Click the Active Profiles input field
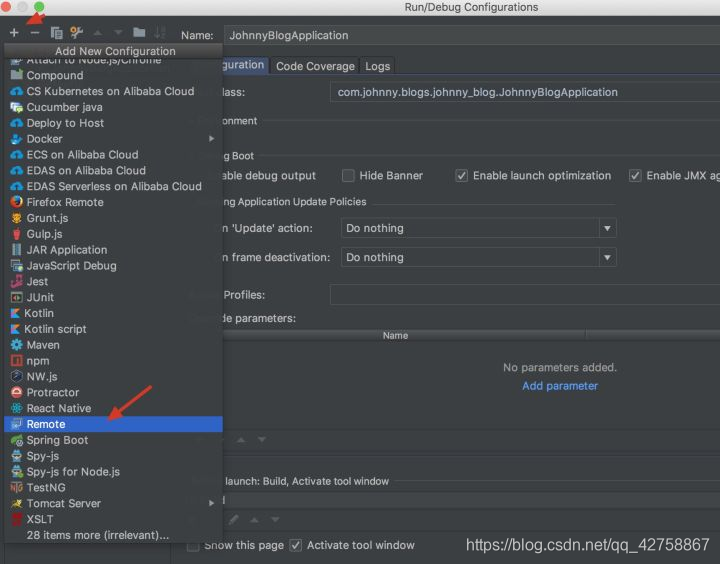Image resolution: width=720 pixels, height=564 pixels. 525,295
